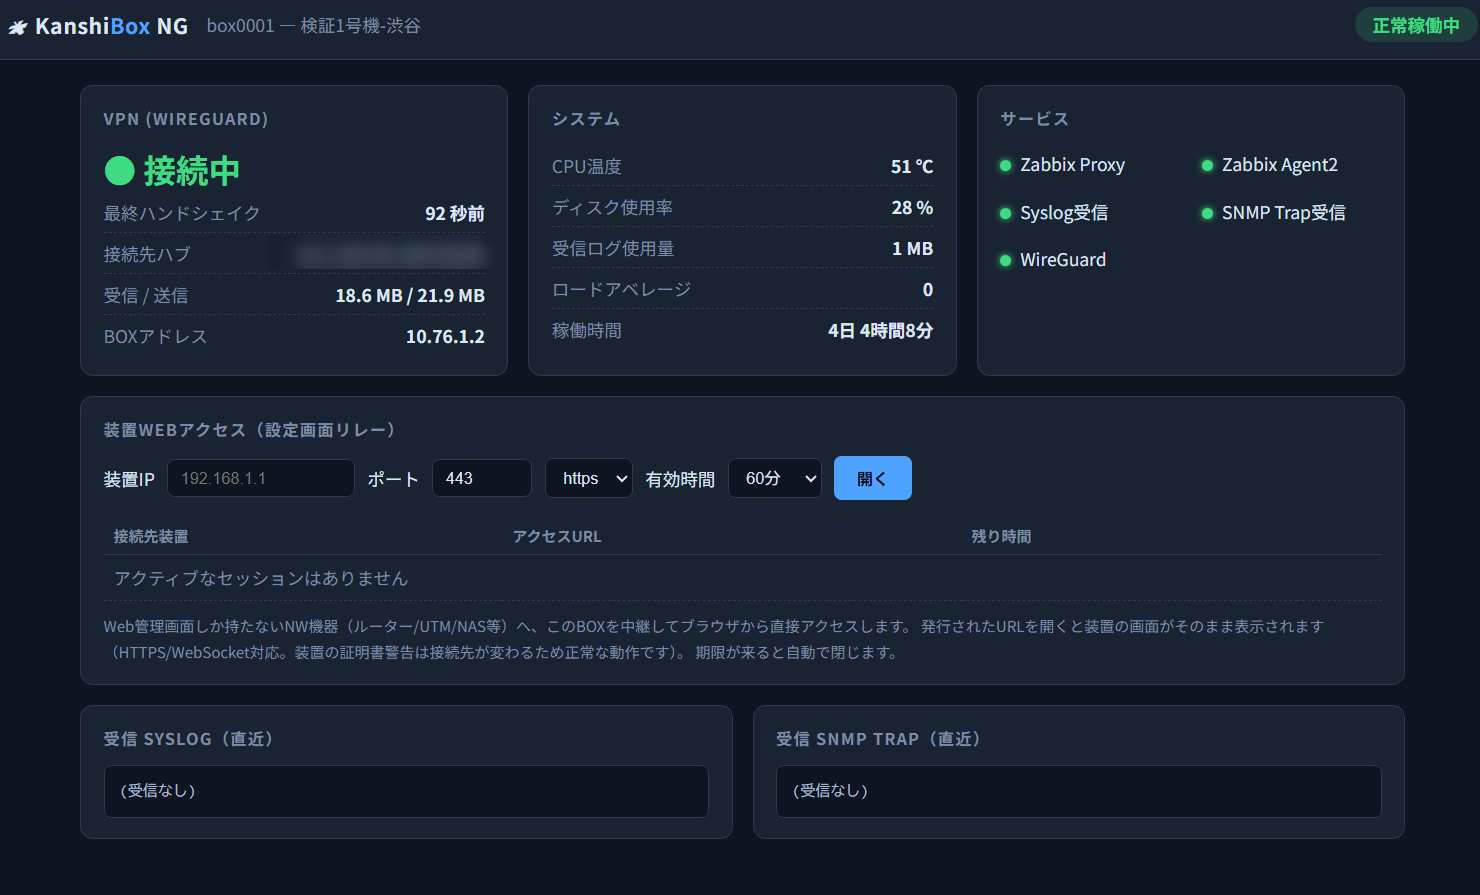Click the Zabbix Proxy label

(x=1072, y=165)
